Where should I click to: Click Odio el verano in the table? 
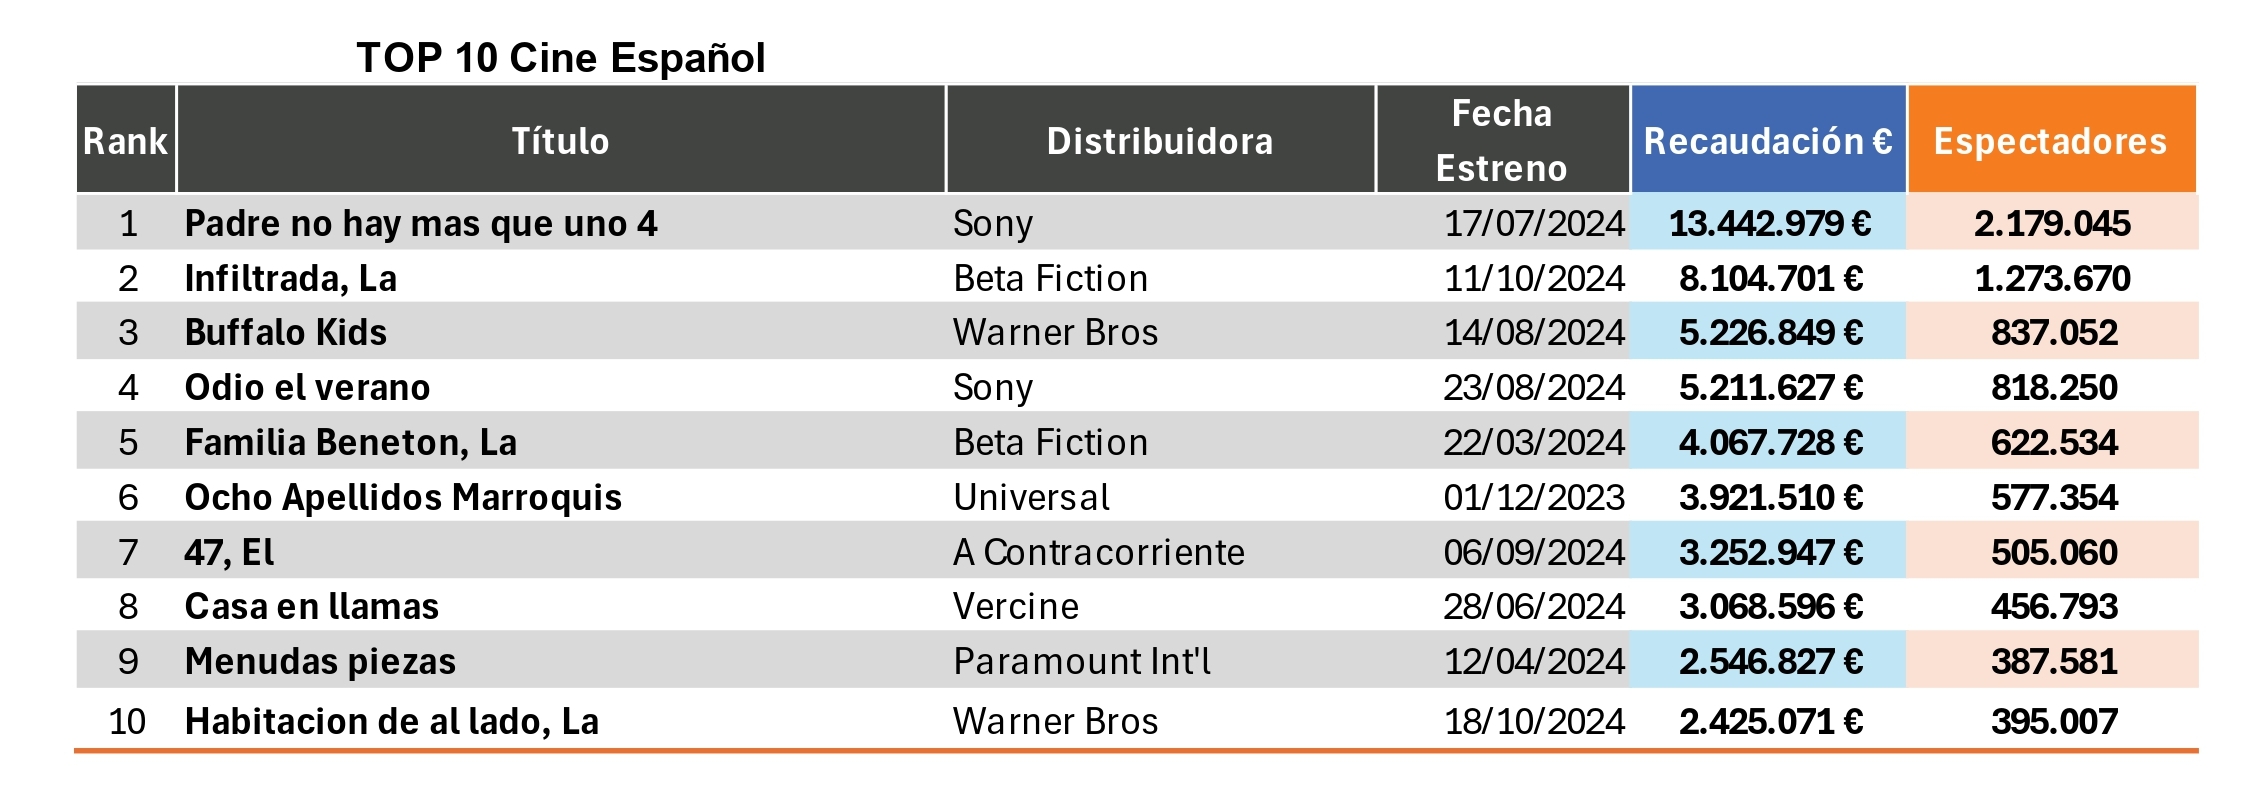coord(307,387)
